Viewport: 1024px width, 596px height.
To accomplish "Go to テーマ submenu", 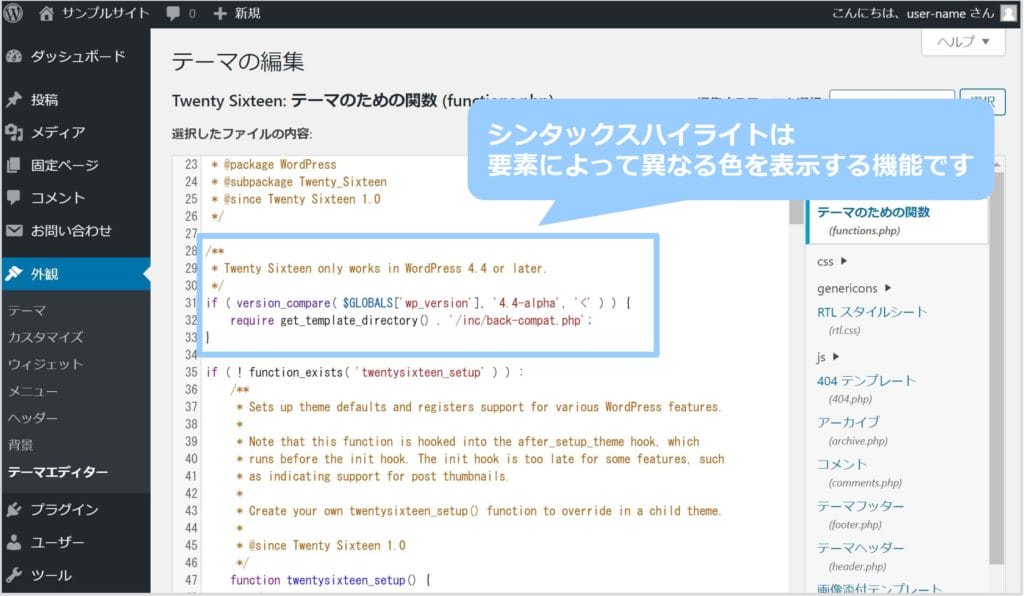I will coord(27,311).
